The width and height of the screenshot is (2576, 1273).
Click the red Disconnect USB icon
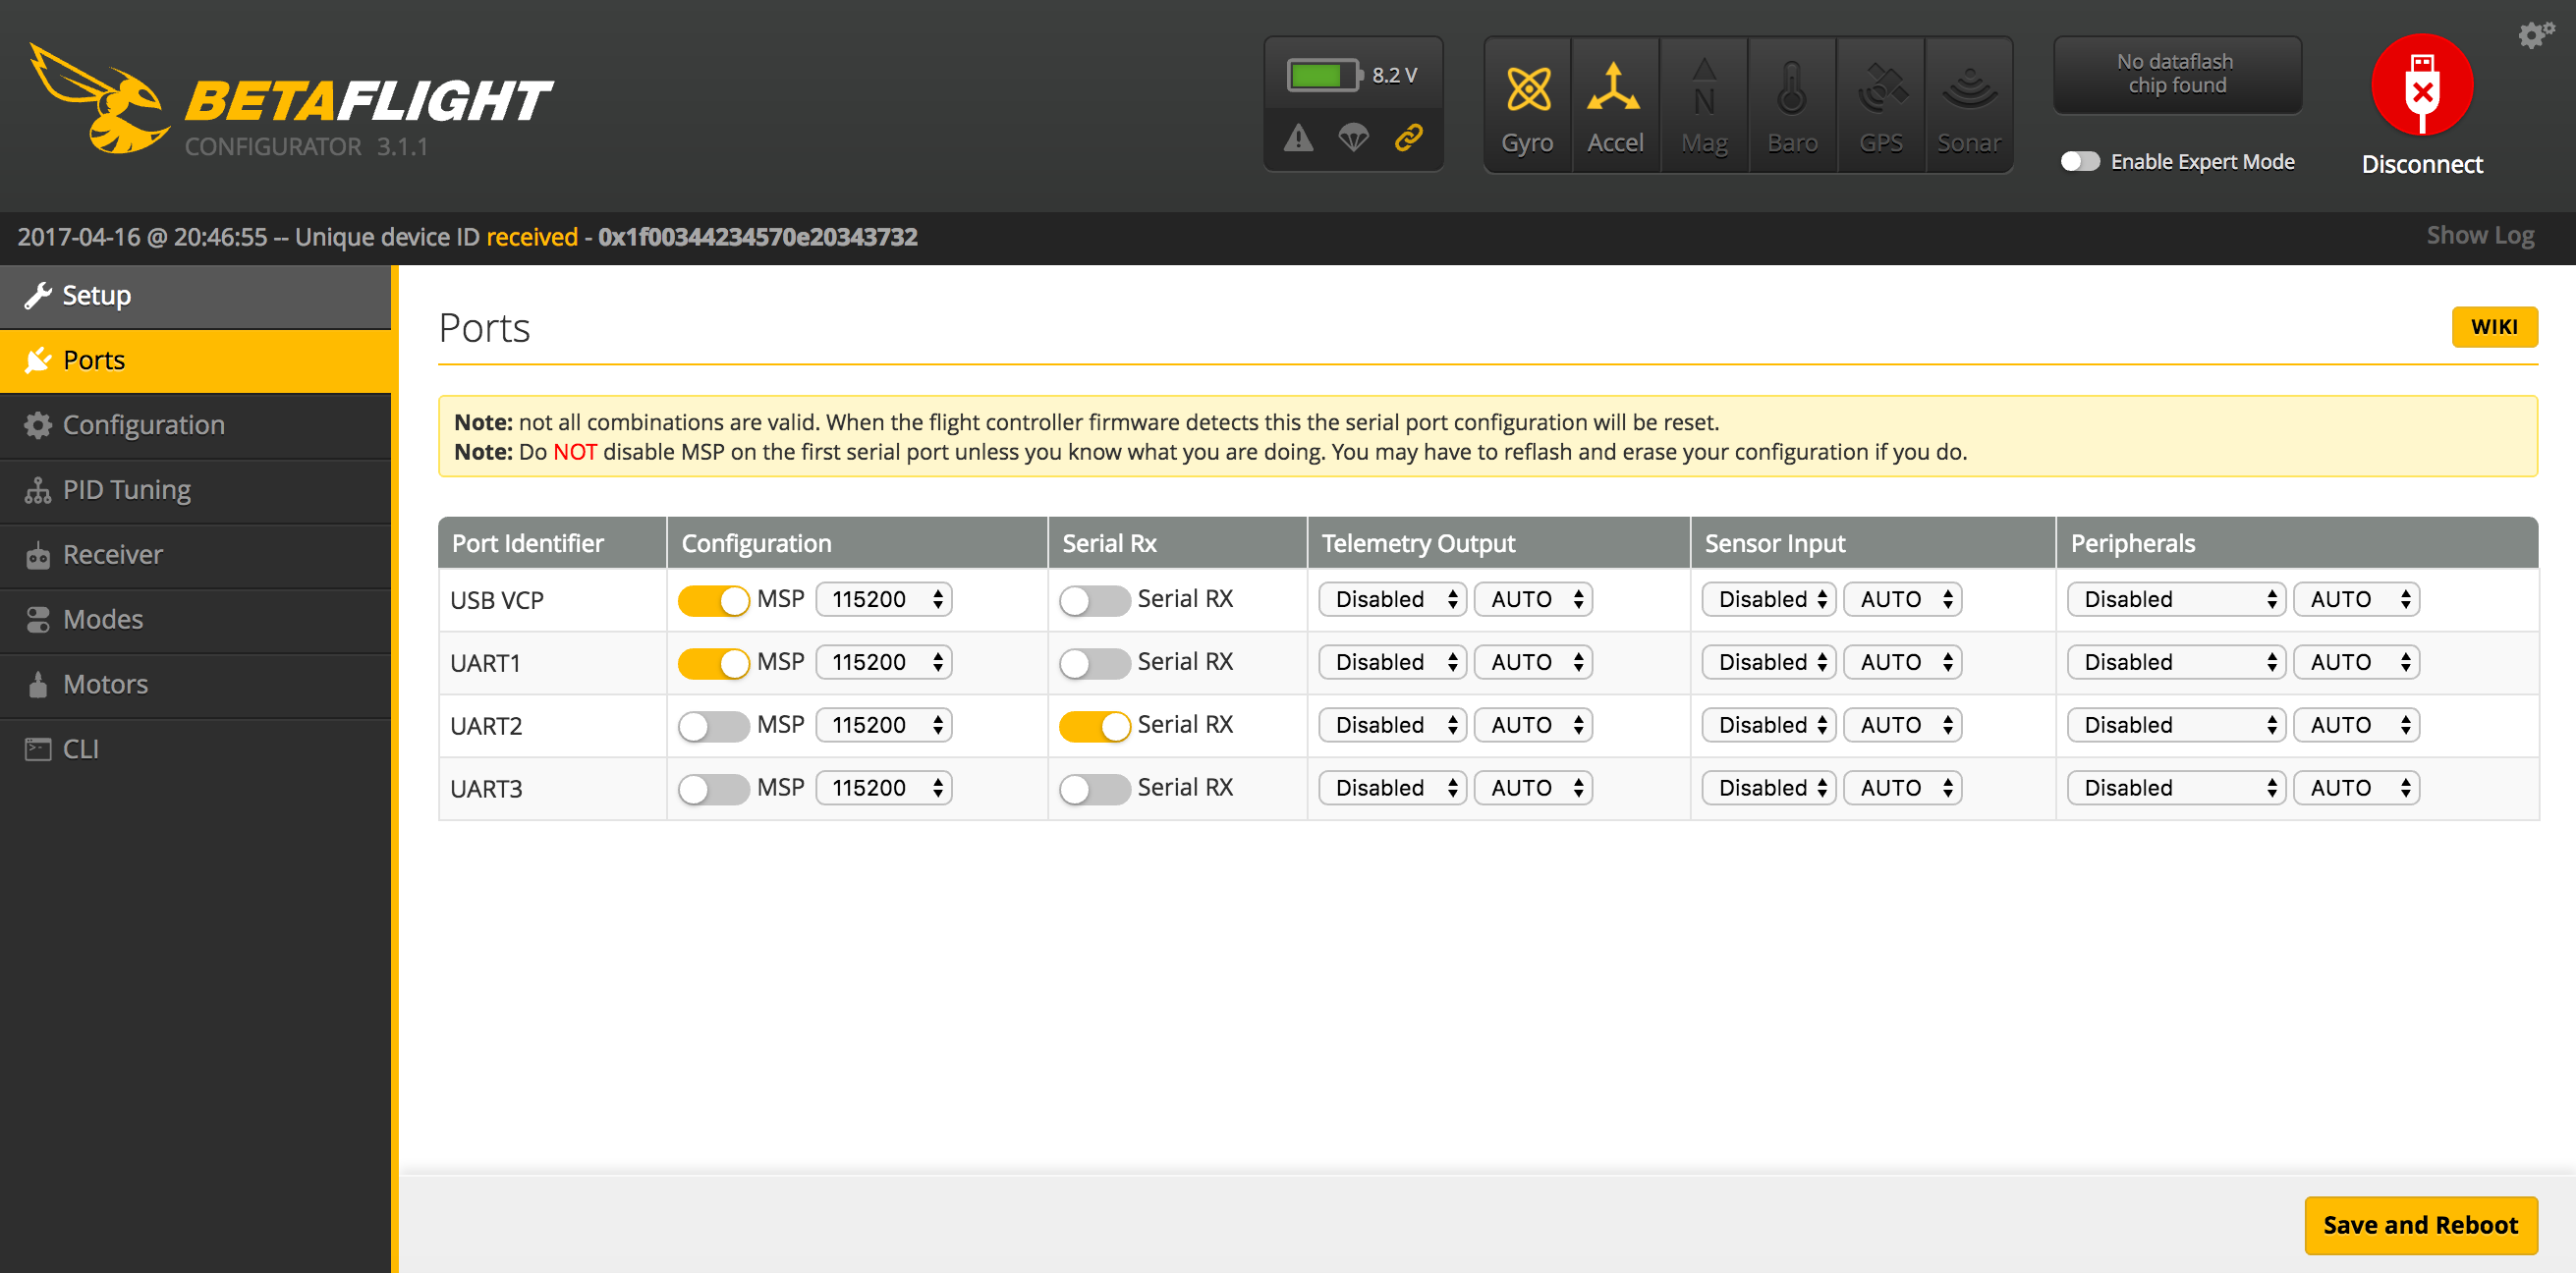[2421, 86]
